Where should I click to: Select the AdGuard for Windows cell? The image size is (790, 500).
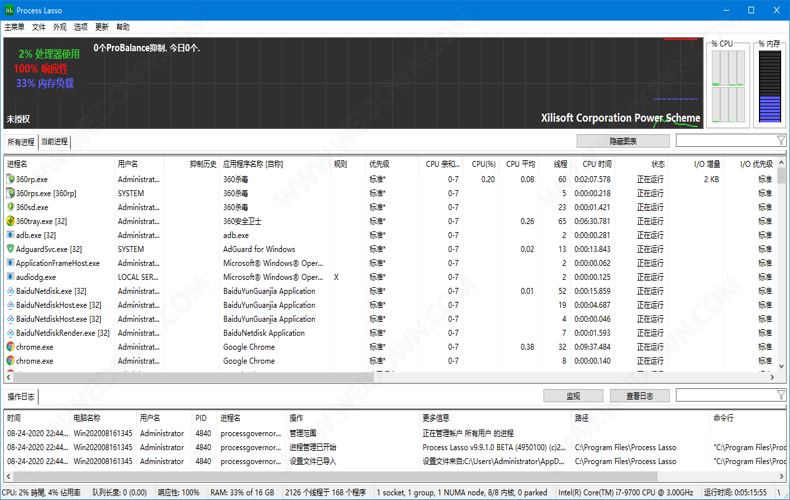pyautogui.click(x=259, y=249)
